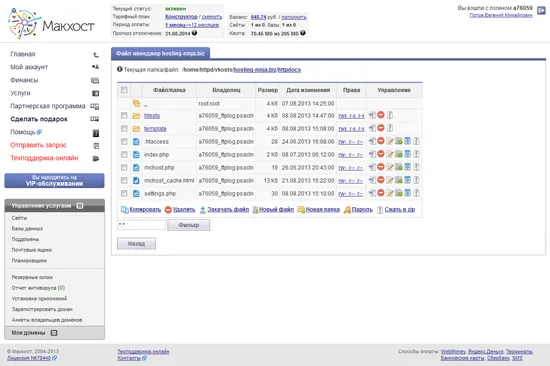Click Отправить запрос in sidebar
This screenshot has height=366, width=550.
click(38, 145)
